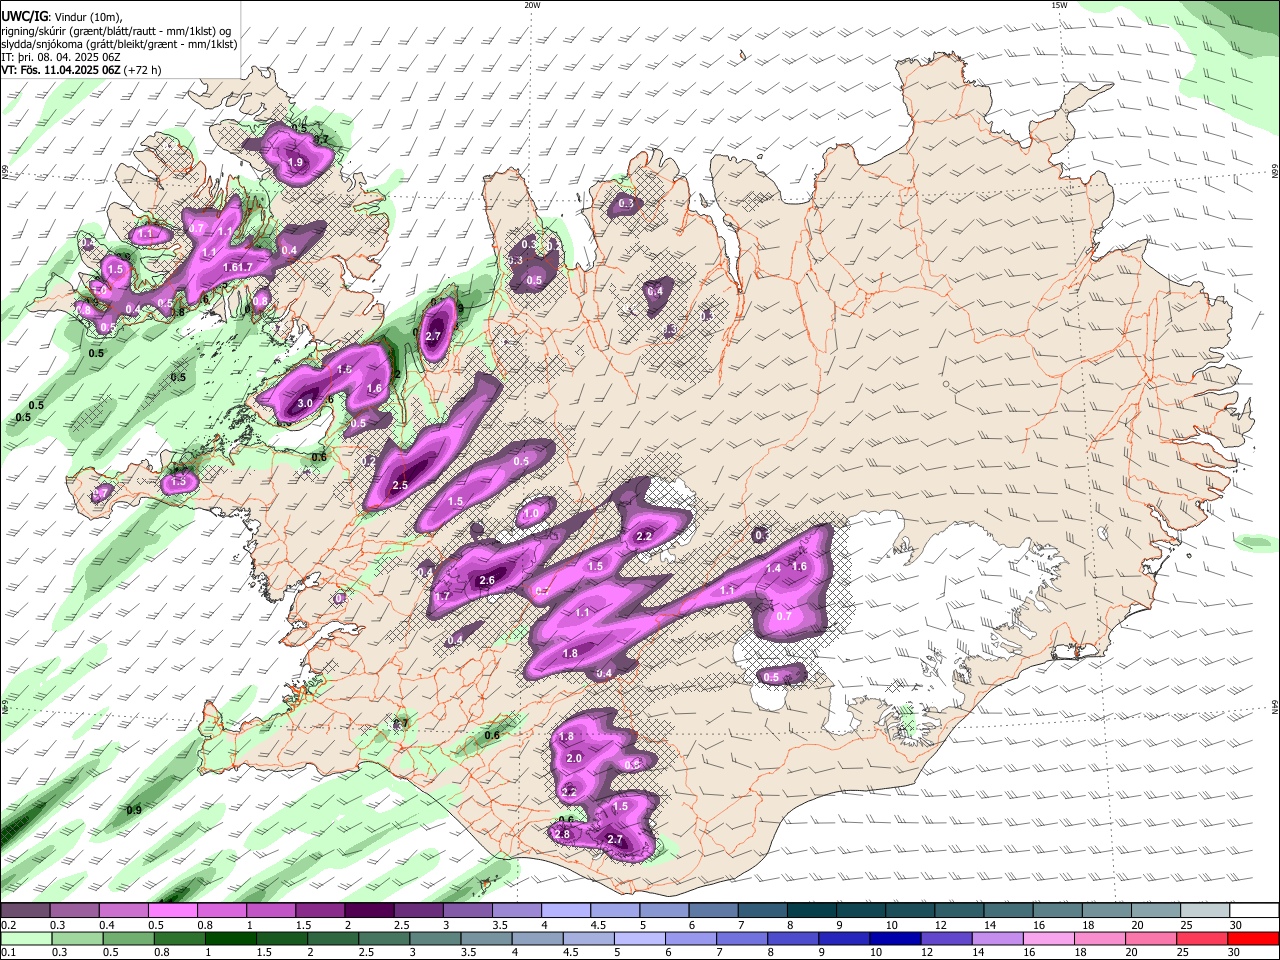
Task: Select the 1.3 value on the western peninsula
Action: (x=179, y=482)
